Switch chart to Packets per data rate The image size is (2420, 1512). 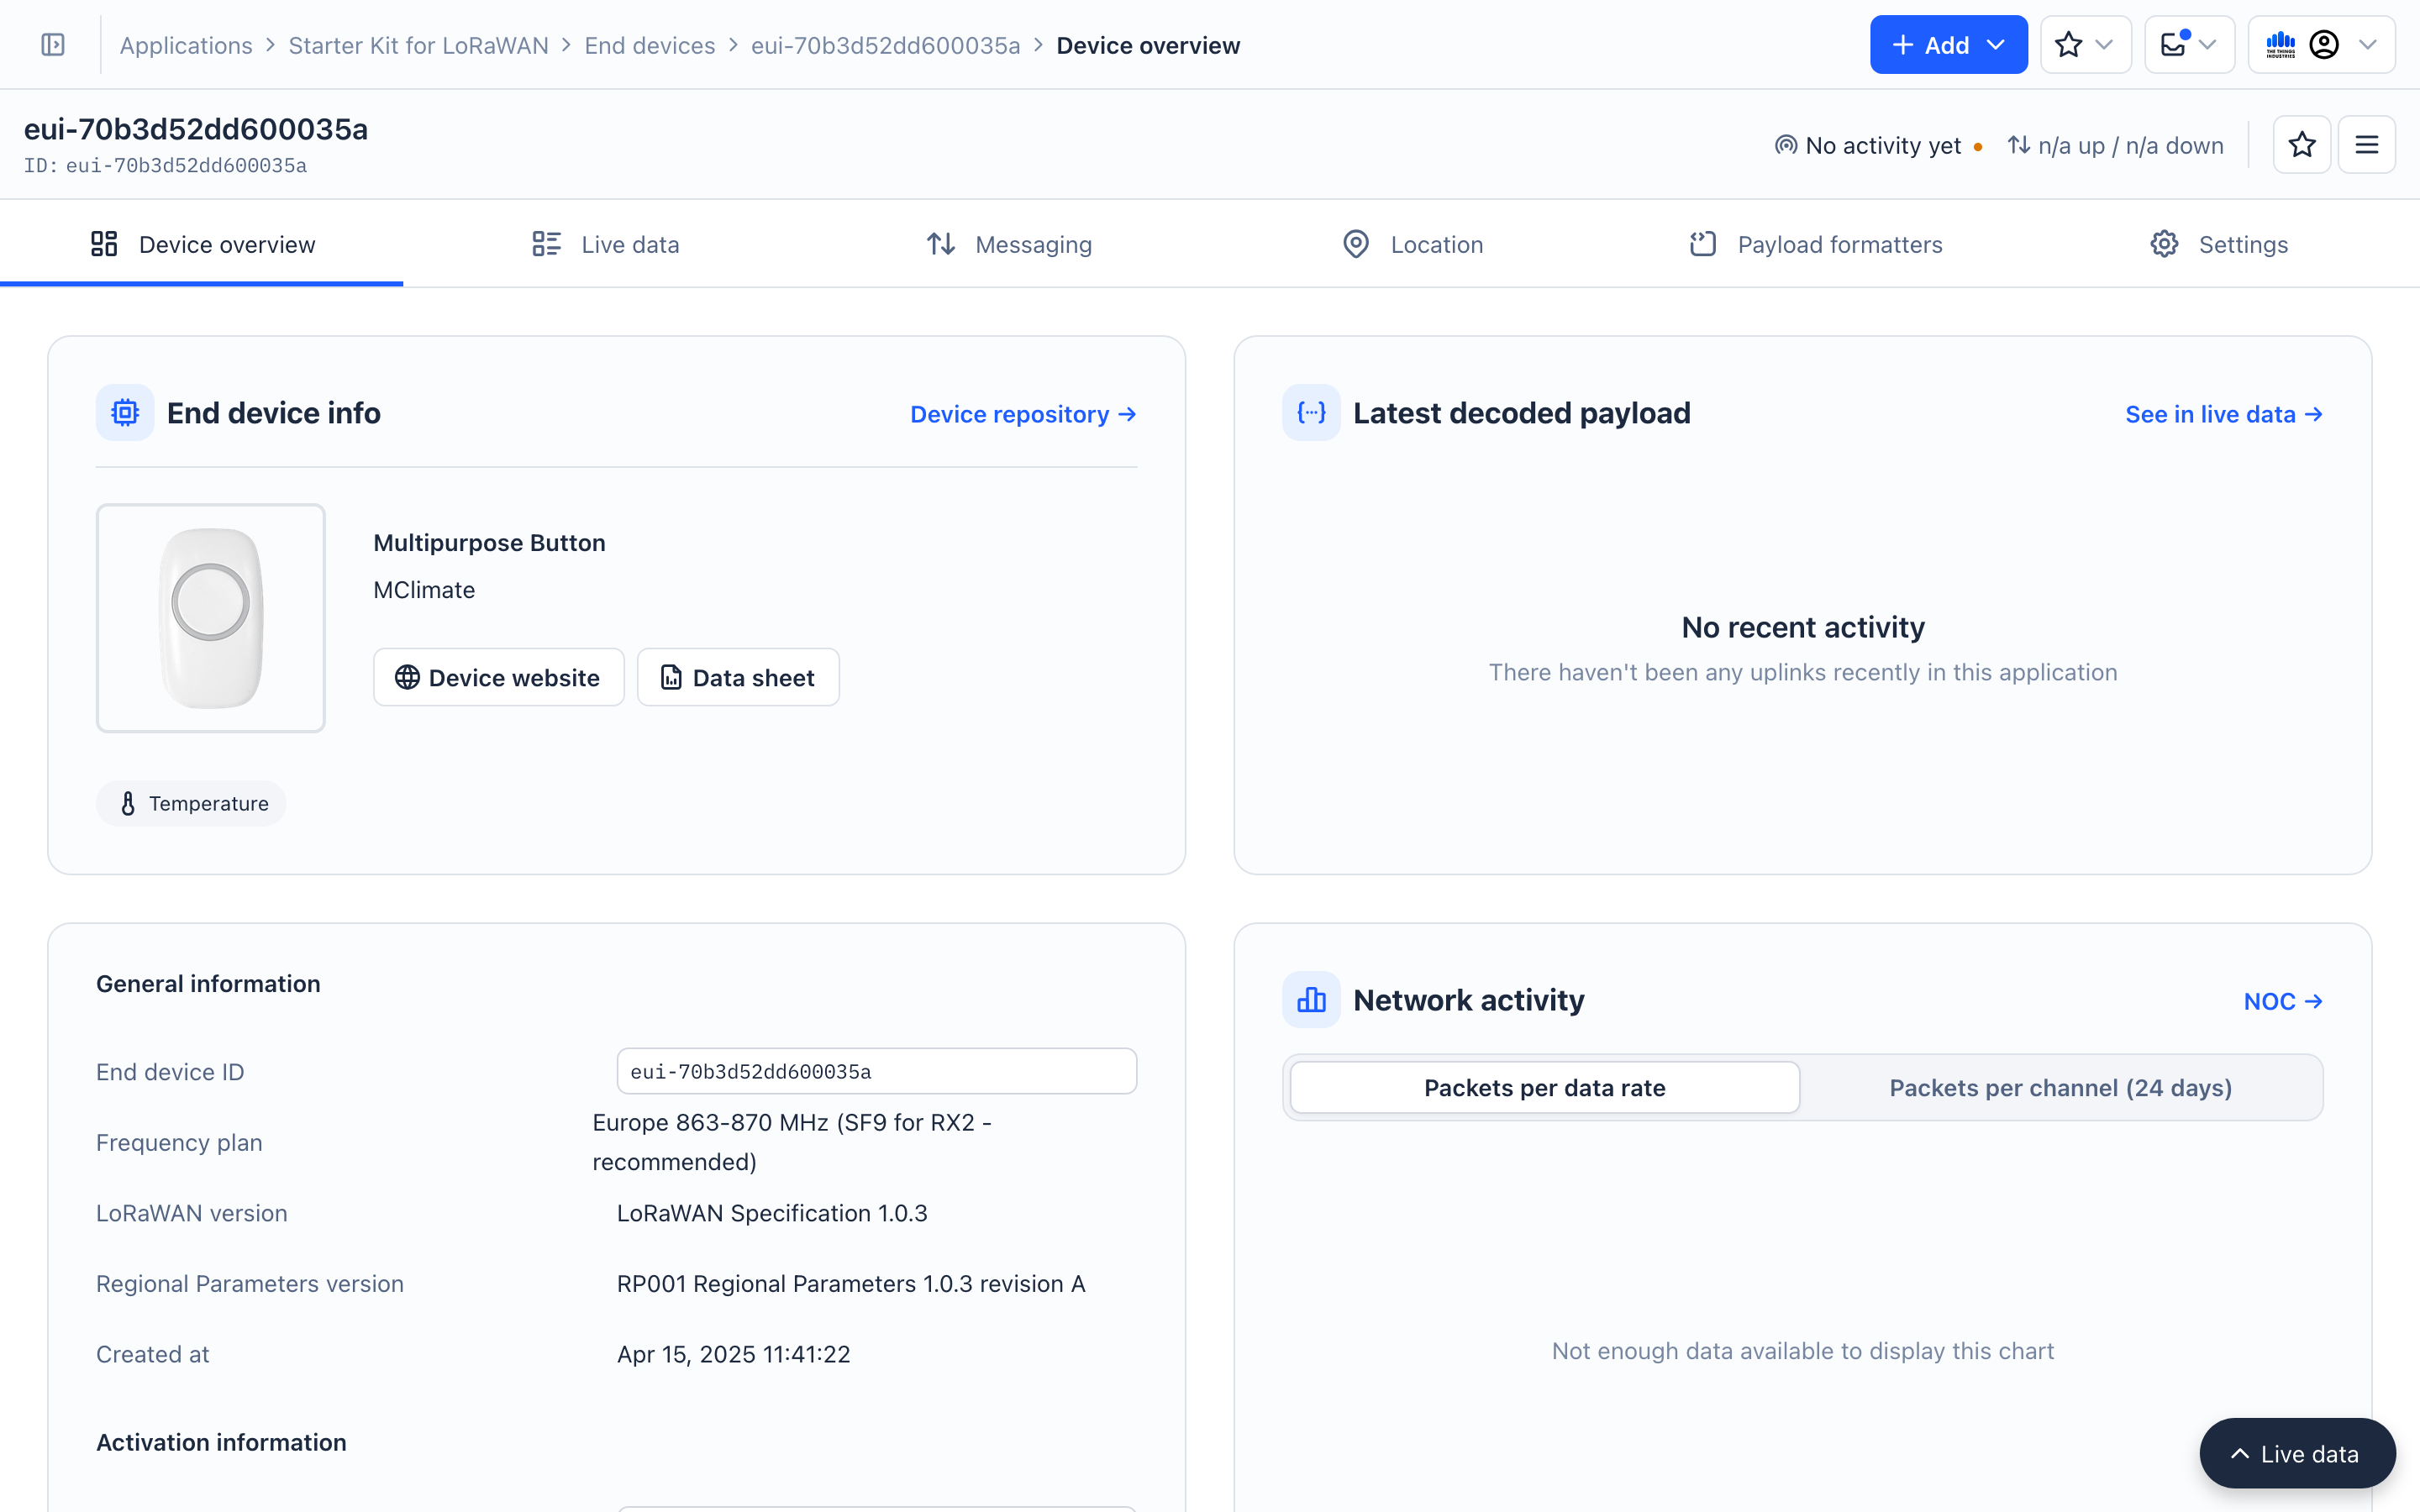[x=1544, y=1088]
